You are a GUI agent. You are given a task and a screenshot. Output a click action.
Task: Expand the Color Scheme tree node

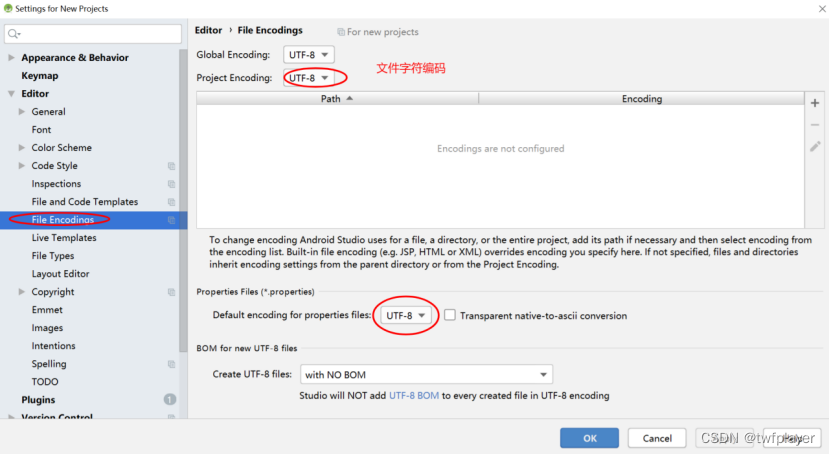(22, 148)
